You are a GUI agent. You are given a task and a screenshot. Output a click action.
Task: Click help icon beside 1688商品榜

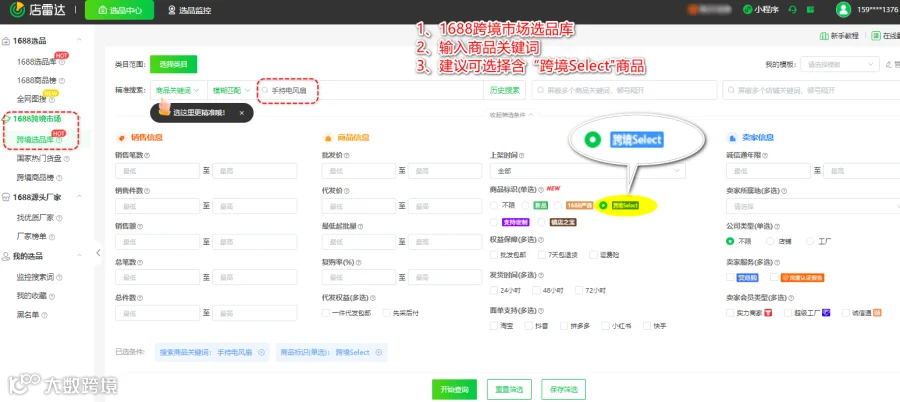(x=62, y=80)
